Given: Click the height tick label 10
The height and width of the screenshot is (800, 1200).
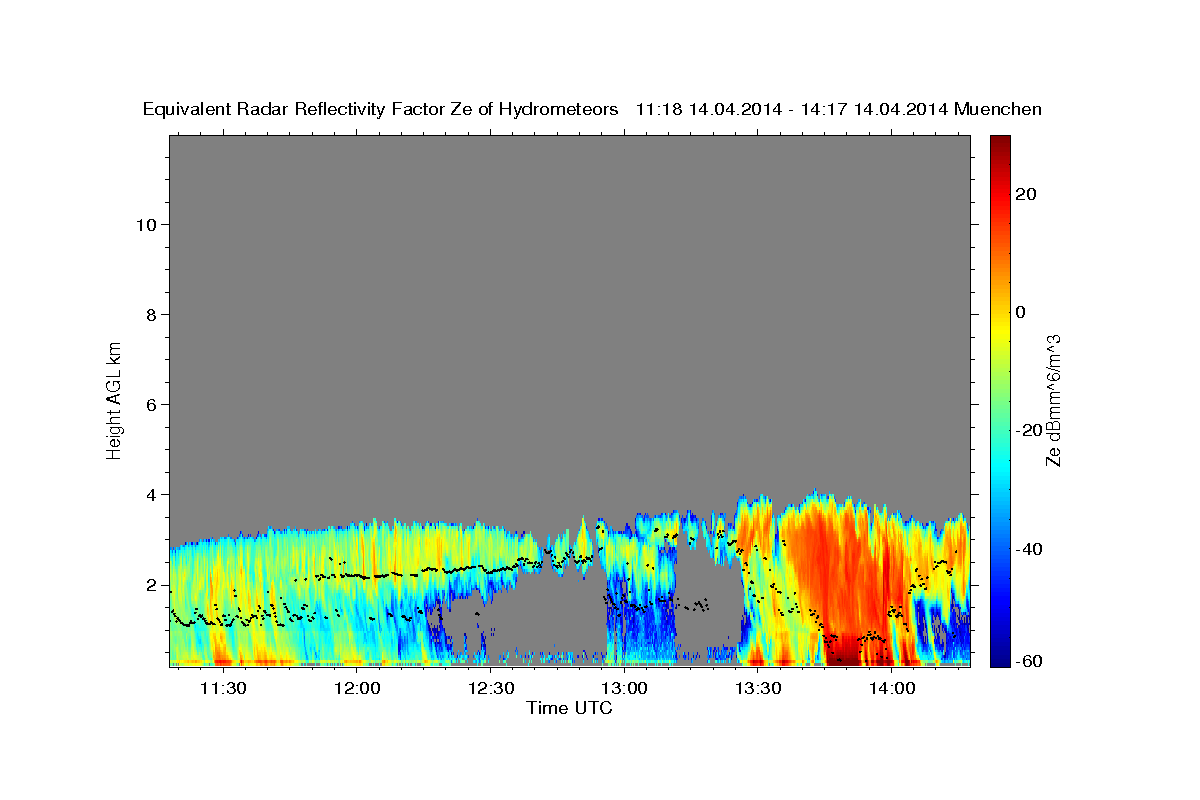Looking at the screenshot, I should 146,224.
